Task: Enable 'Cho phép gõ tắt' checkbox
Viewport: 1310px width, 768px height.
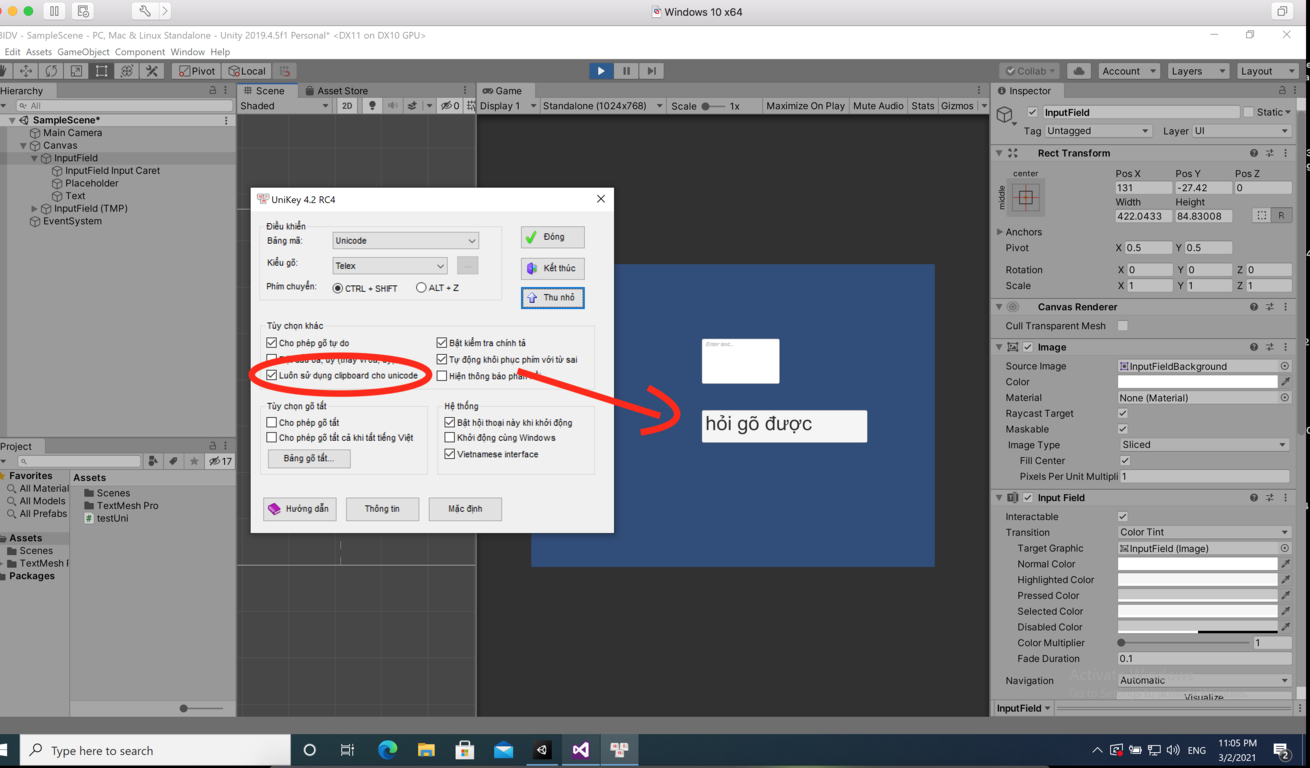Action: pyautogui.click(x=272, y=422)
